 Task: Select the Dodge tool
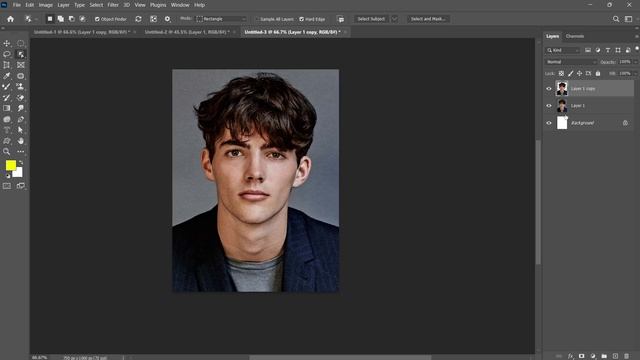click(x=20, y=108)
